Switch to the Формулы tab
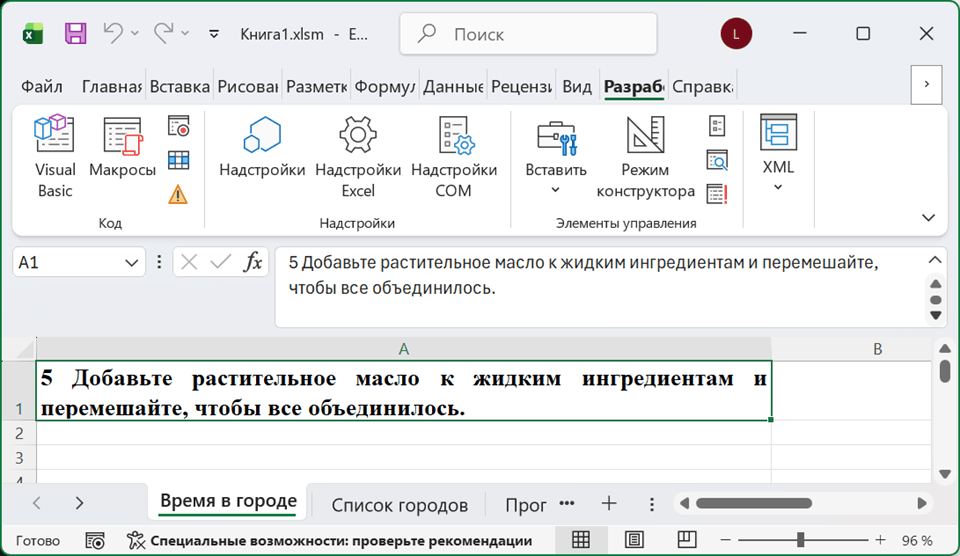The width and height of the screenshot is (960, 556). [x=384, y=86]
